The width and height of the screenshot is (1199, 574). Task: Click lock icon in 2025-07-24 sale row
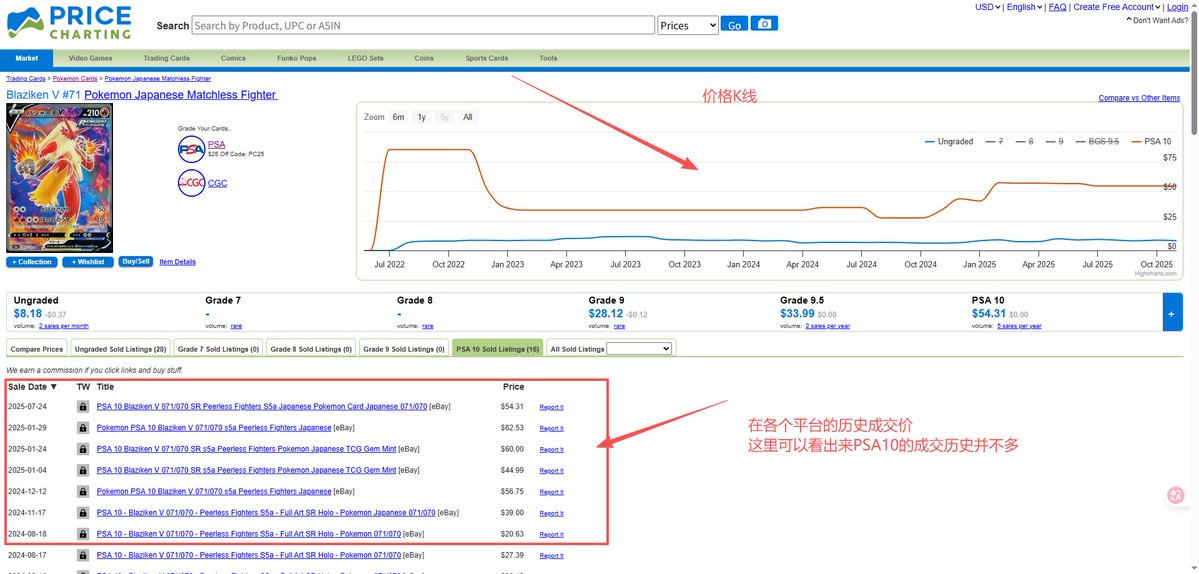click(x=83, y=407)
